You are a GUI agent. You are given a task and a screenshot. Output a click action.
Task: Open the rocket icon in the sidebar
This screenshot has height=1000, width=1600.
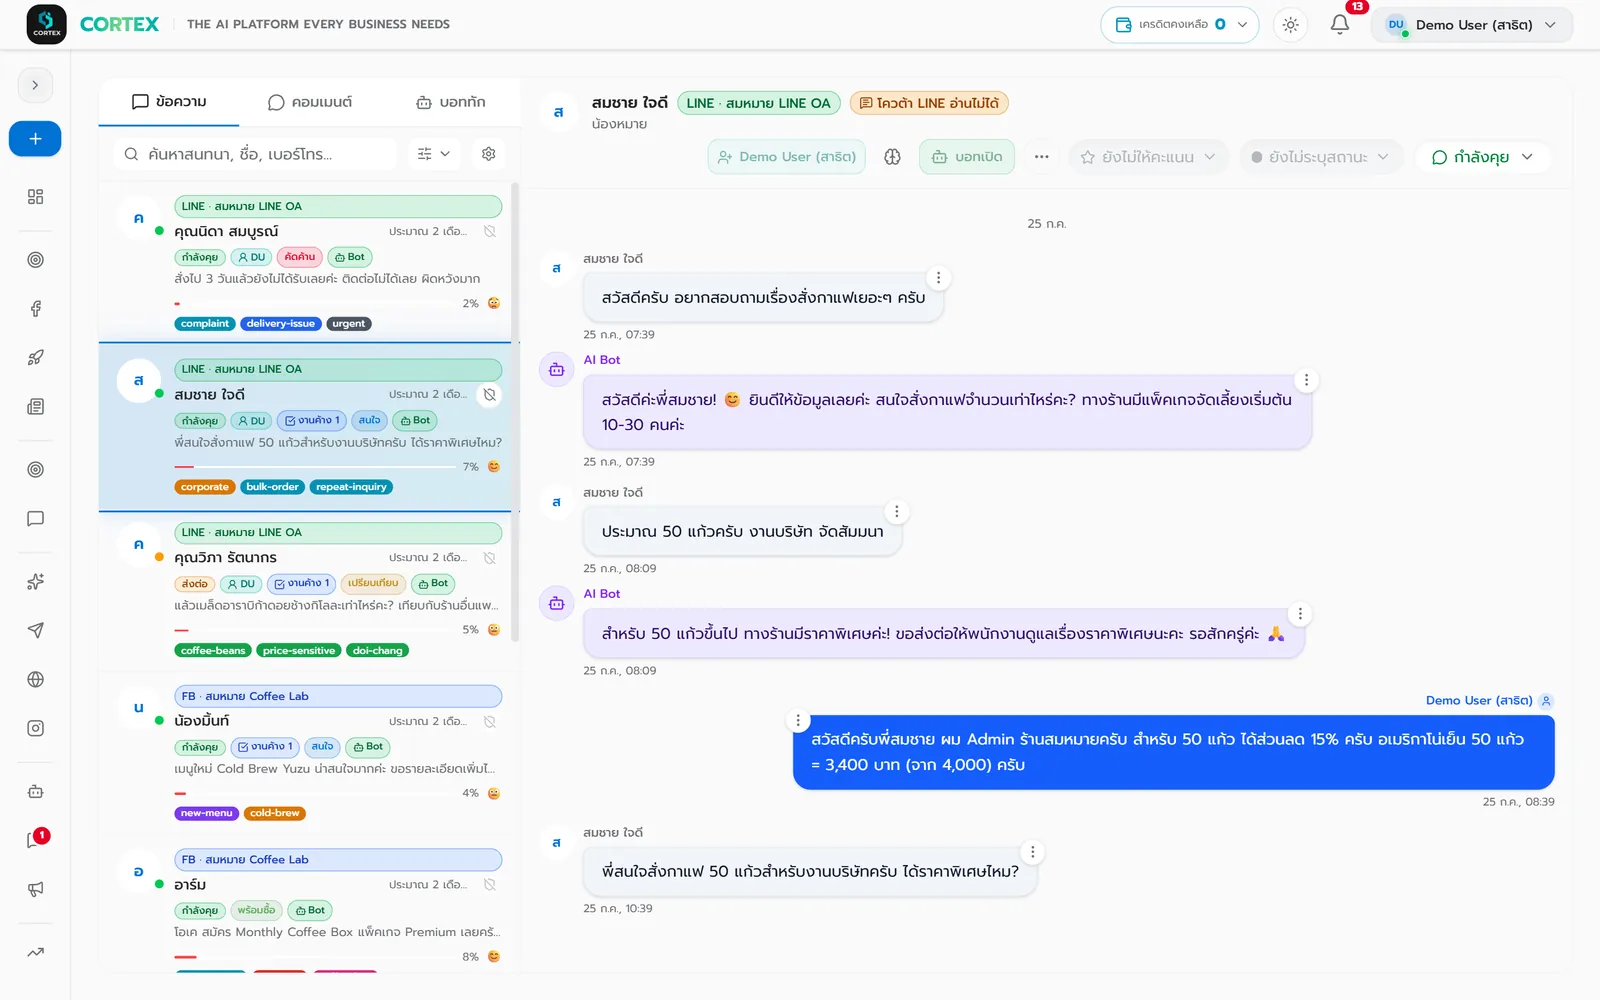[x=35, y=358]
